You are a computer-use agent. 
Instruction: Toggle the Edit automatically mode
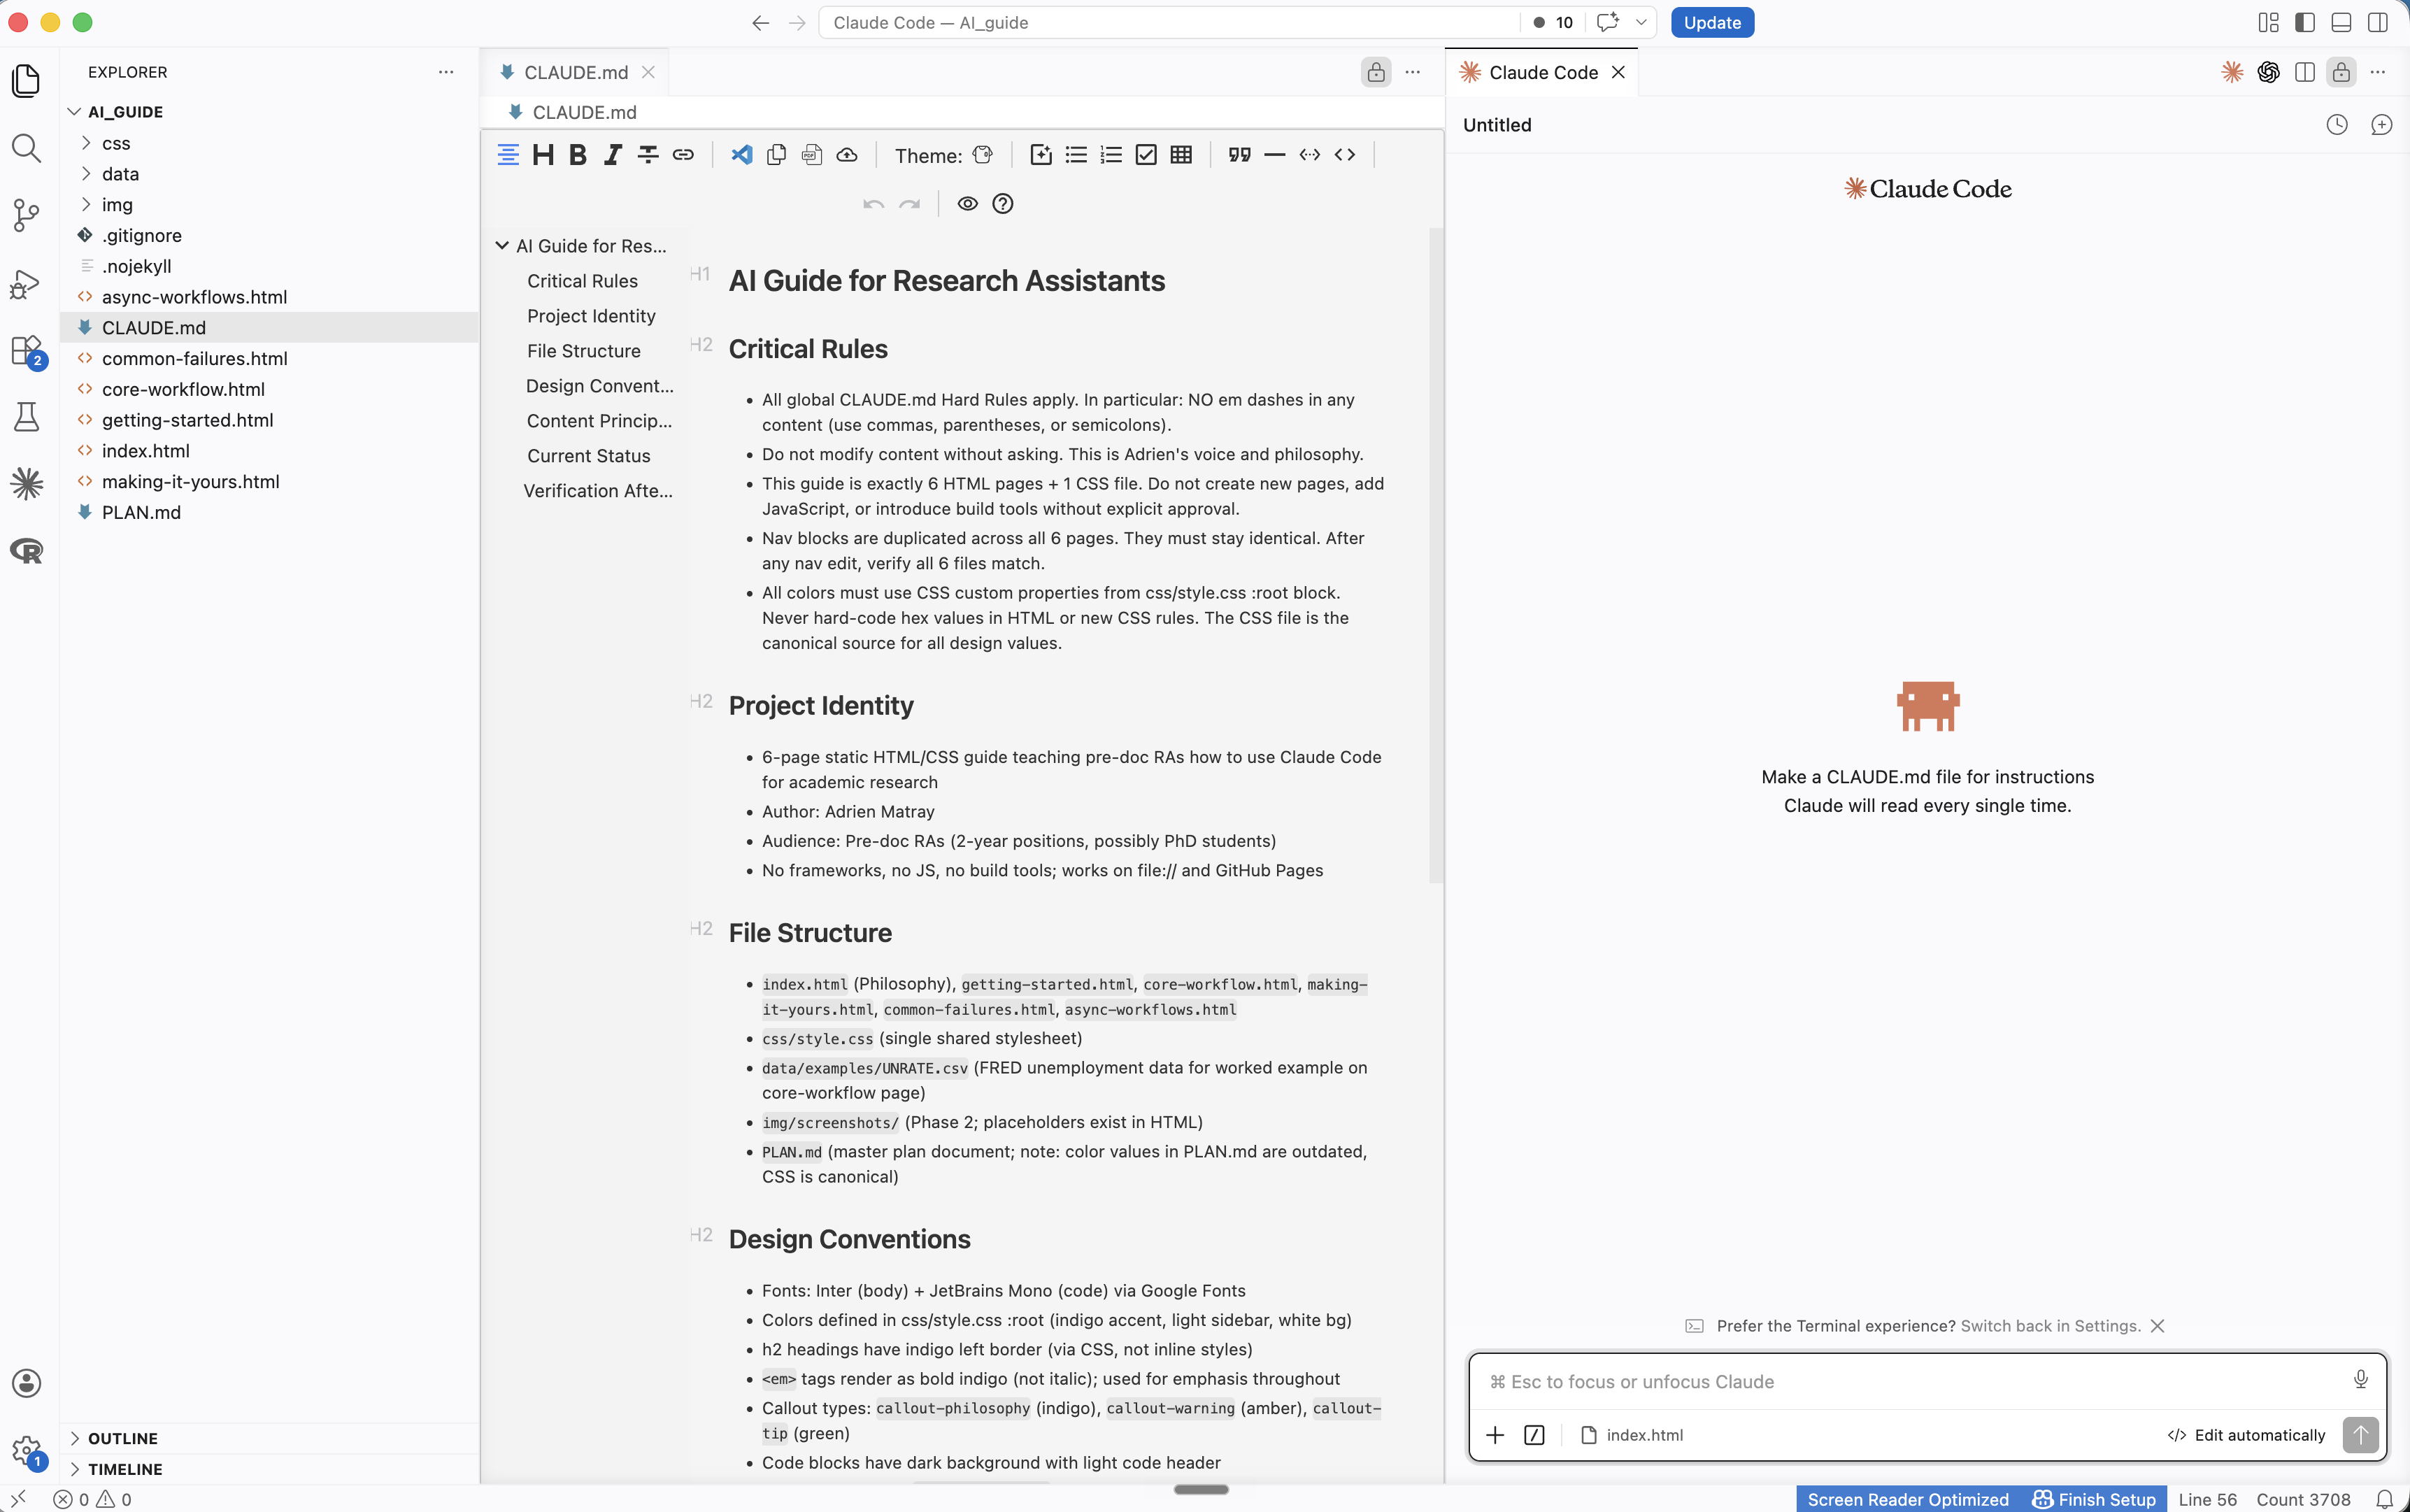pos(2247,1435)
